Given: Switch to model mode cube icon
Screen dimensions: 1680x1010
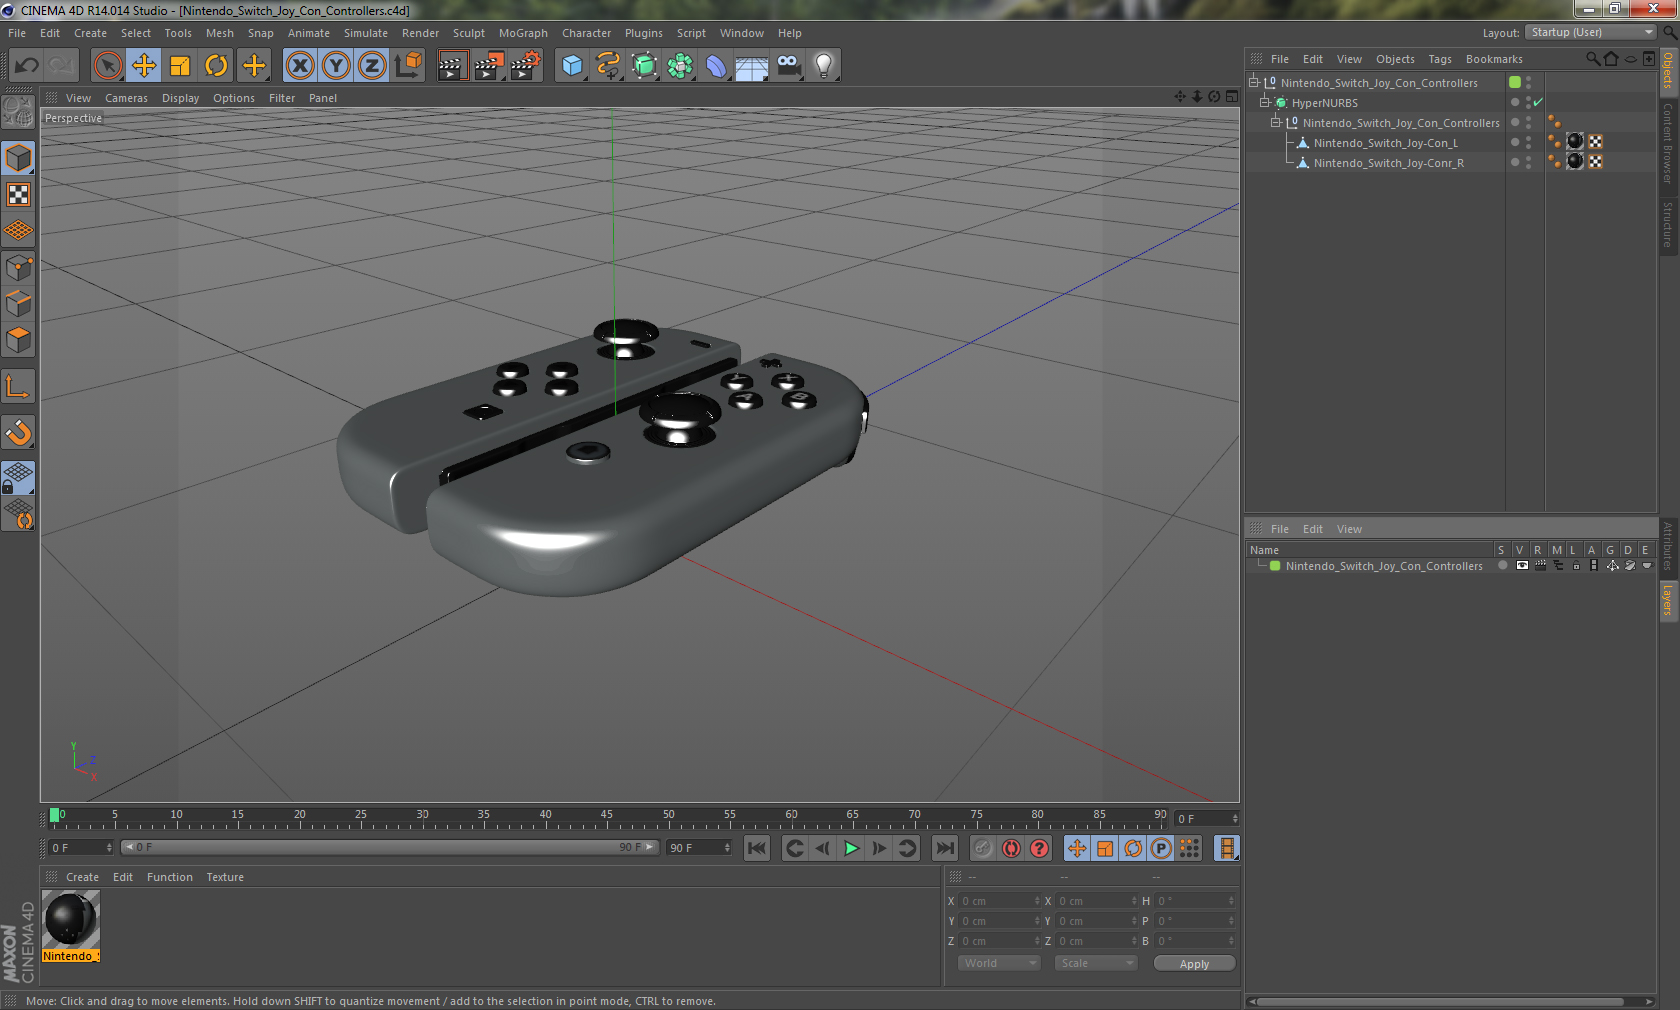Looking at the screenshot, I should (18, 158).
